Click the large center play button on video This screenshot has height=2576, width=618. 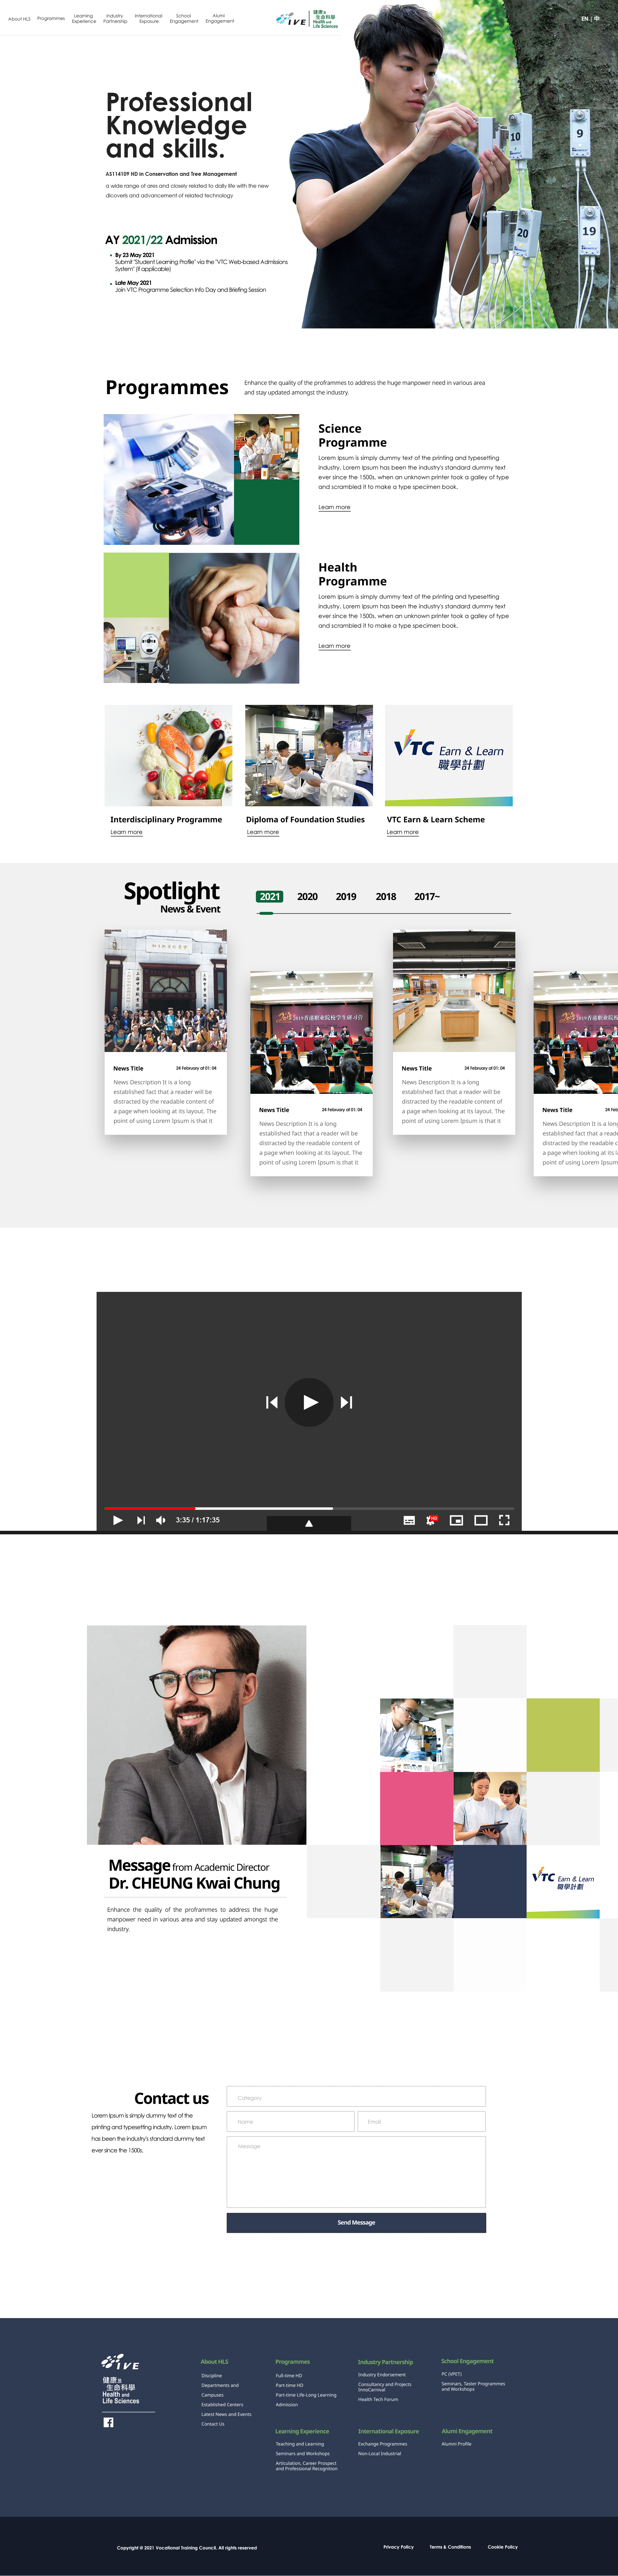point(309,1402)
